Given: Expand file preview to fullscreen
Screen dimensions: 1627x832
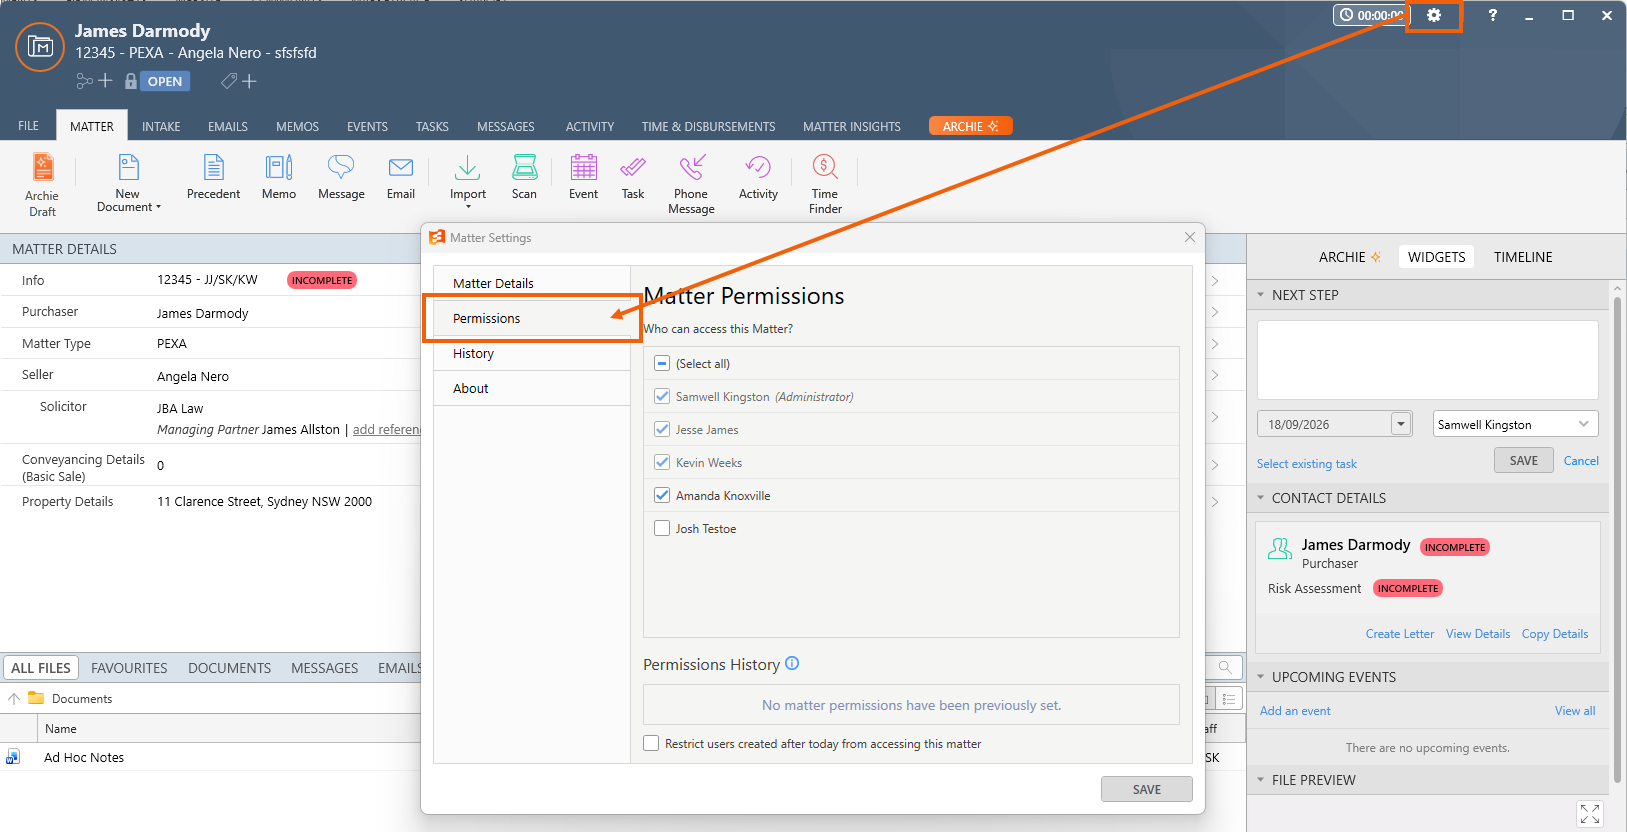Looking at the screenshot, I should coord(1590,814).
